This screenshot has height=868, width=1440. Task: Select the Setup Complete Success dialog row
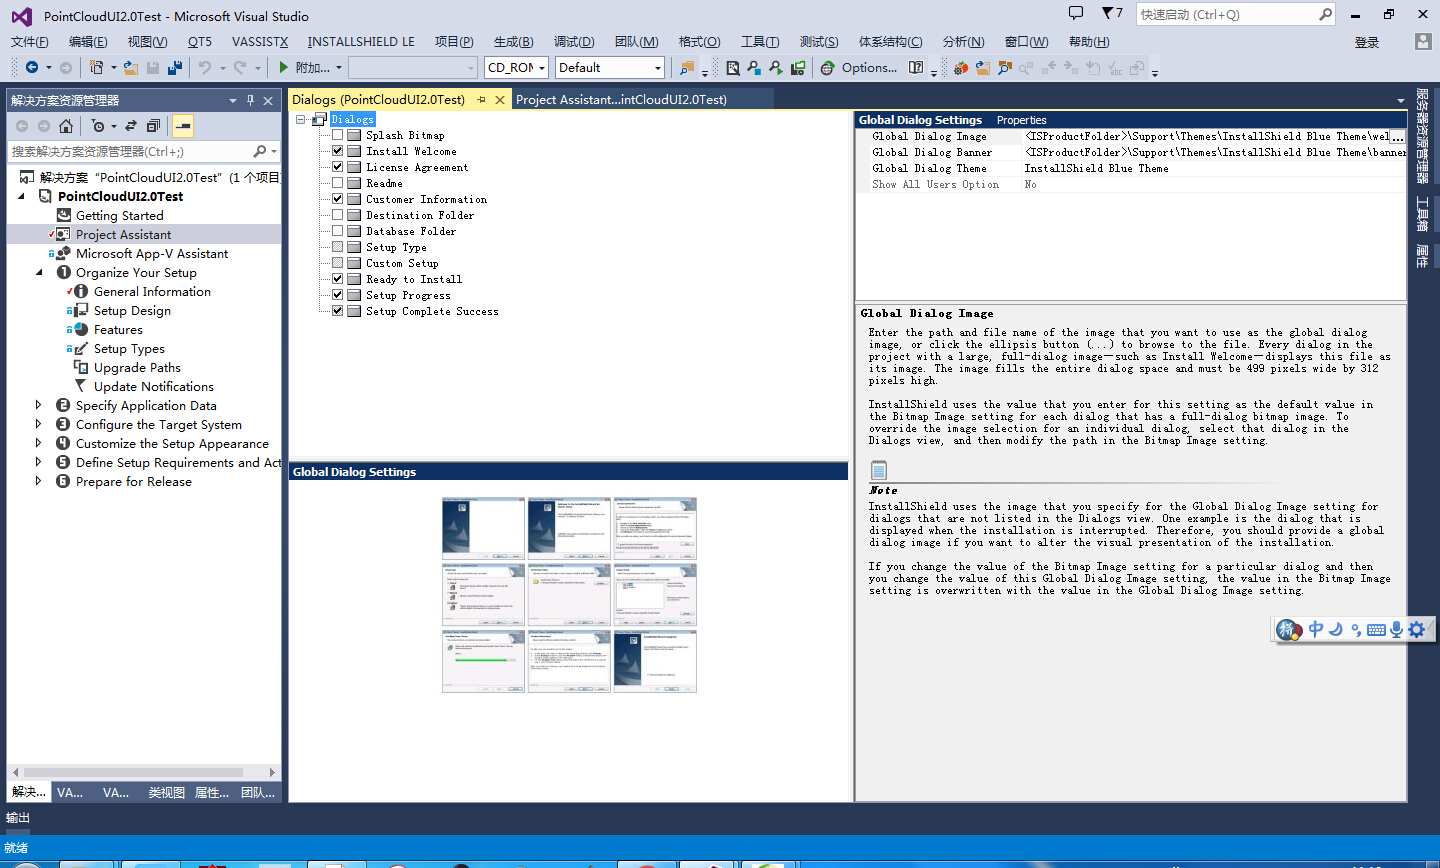click(432, 311)
